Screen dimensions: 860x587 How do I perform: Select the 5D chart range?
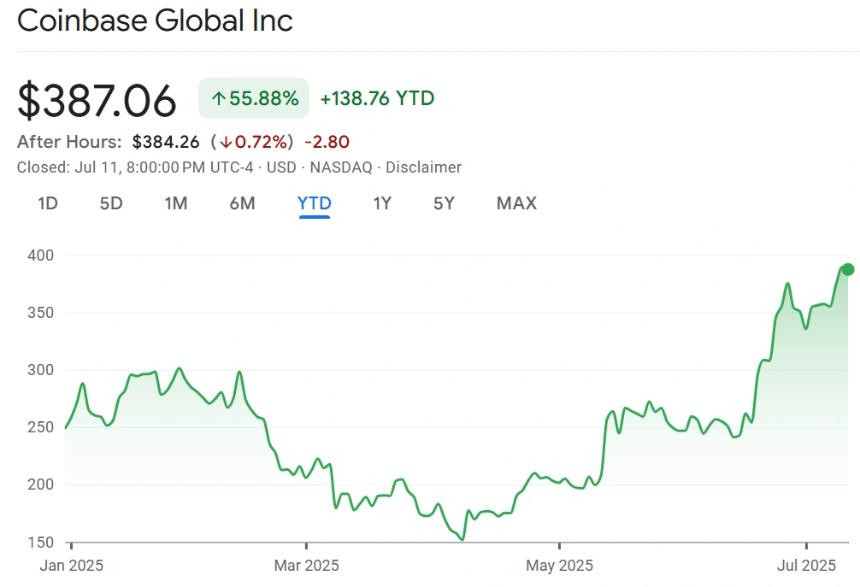pyautogui.click(x=111, y=204)
